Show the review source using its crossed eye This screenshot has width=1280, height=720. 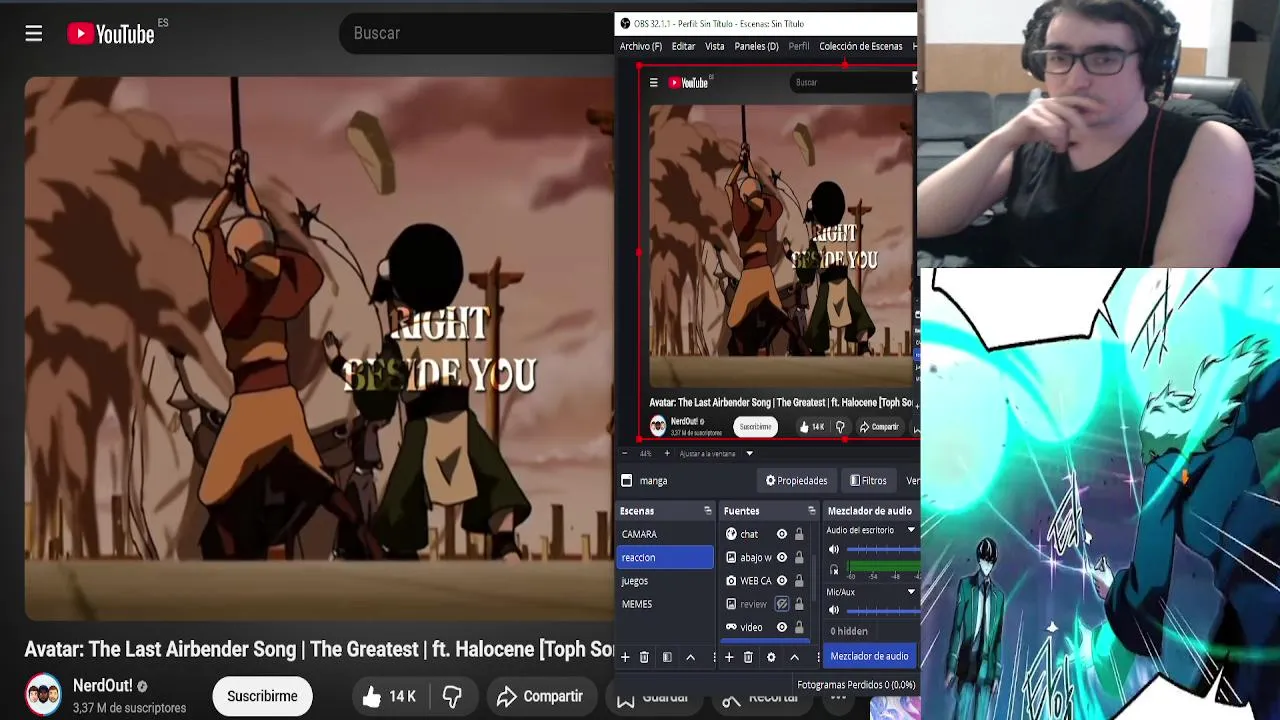pyautogui.click(x=782, y=604)
